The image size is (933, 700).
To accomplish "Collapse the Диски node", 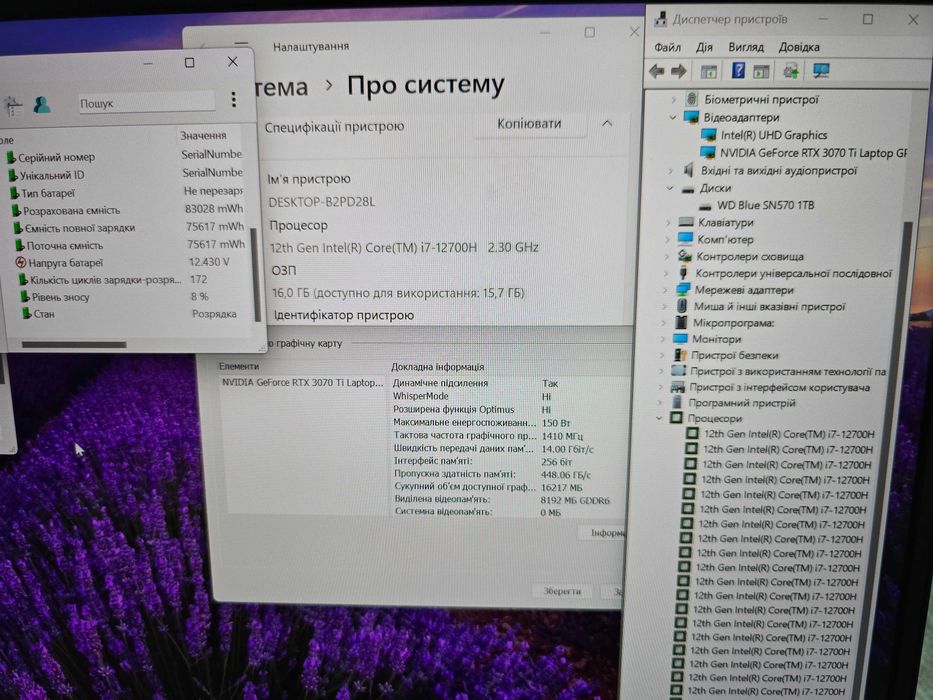I will pos(670,188).
